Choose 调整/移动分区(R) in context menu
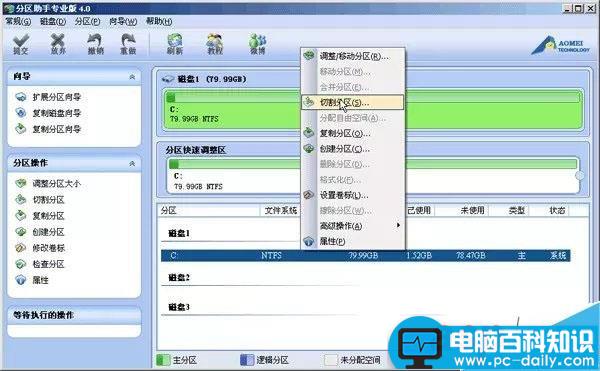 coord(352,56)
